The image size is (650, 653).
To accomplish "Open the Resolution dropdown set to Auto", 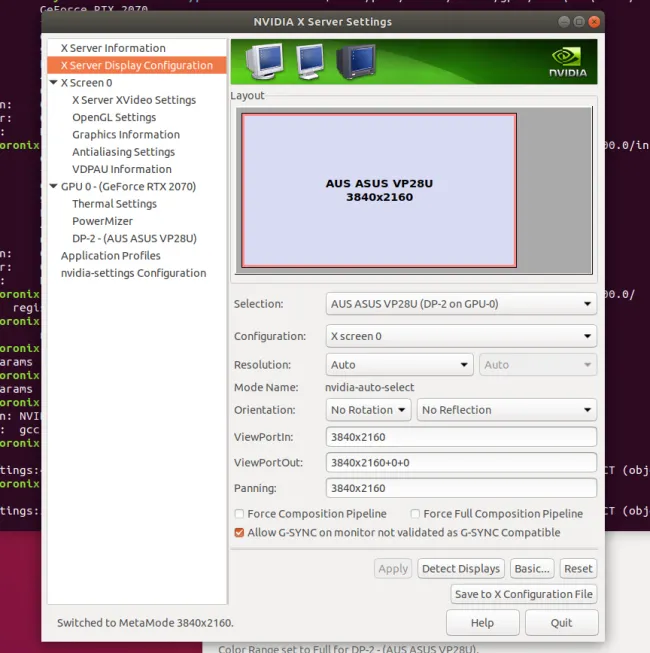I will tap(399, 365).
